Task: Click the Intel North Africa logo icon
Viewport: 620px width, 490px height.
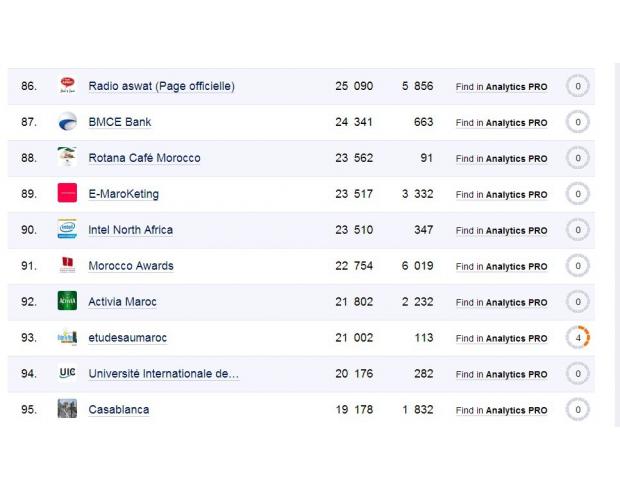Action: coord(67,229)
